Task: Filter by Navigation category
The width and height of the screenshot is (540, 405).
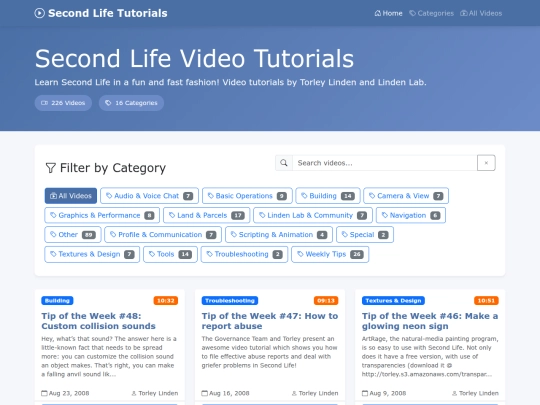Action: point(411,215)
